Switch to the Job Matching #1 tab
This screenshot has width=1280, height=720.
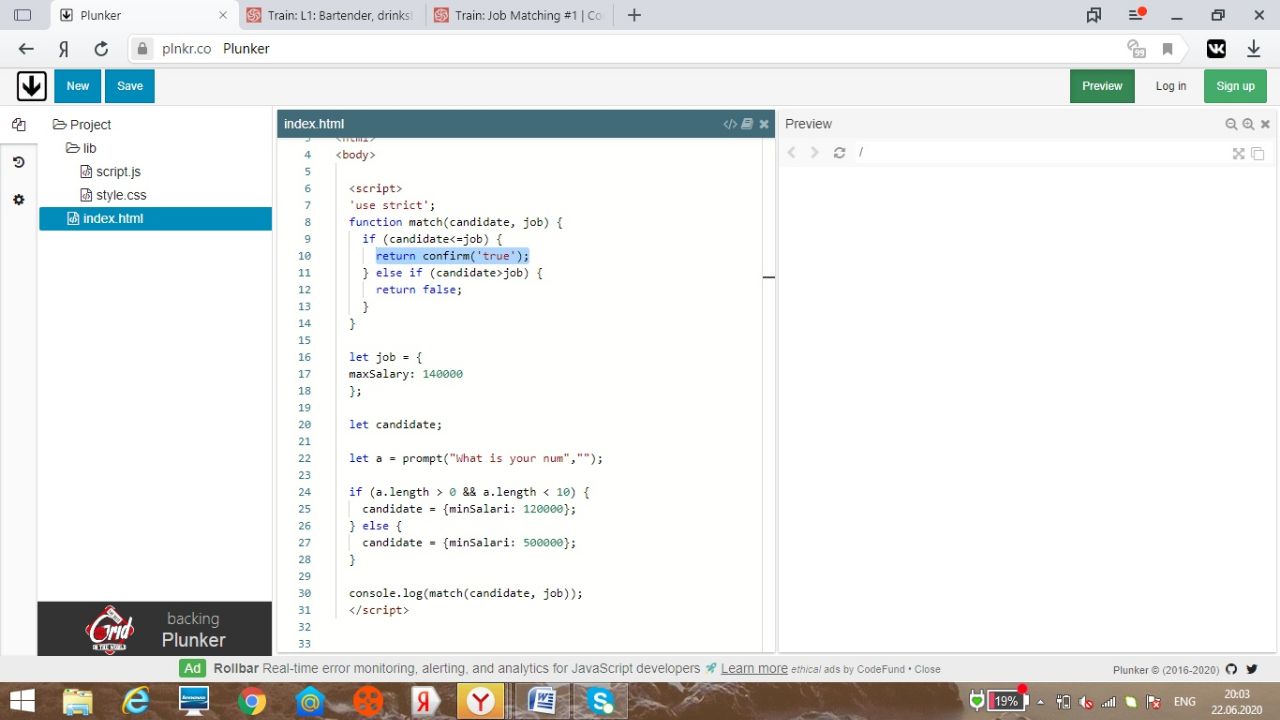point(520,15)
